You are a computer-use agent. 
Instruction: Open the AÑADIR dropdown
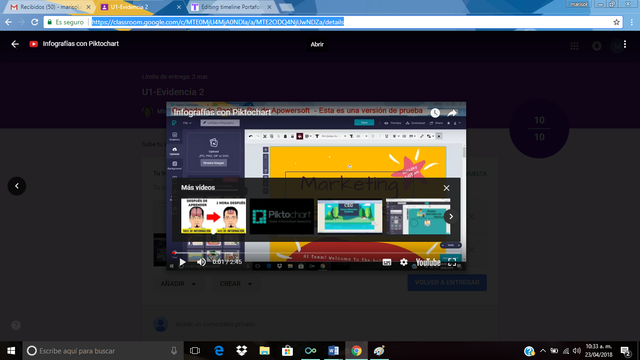coord(178,283)
